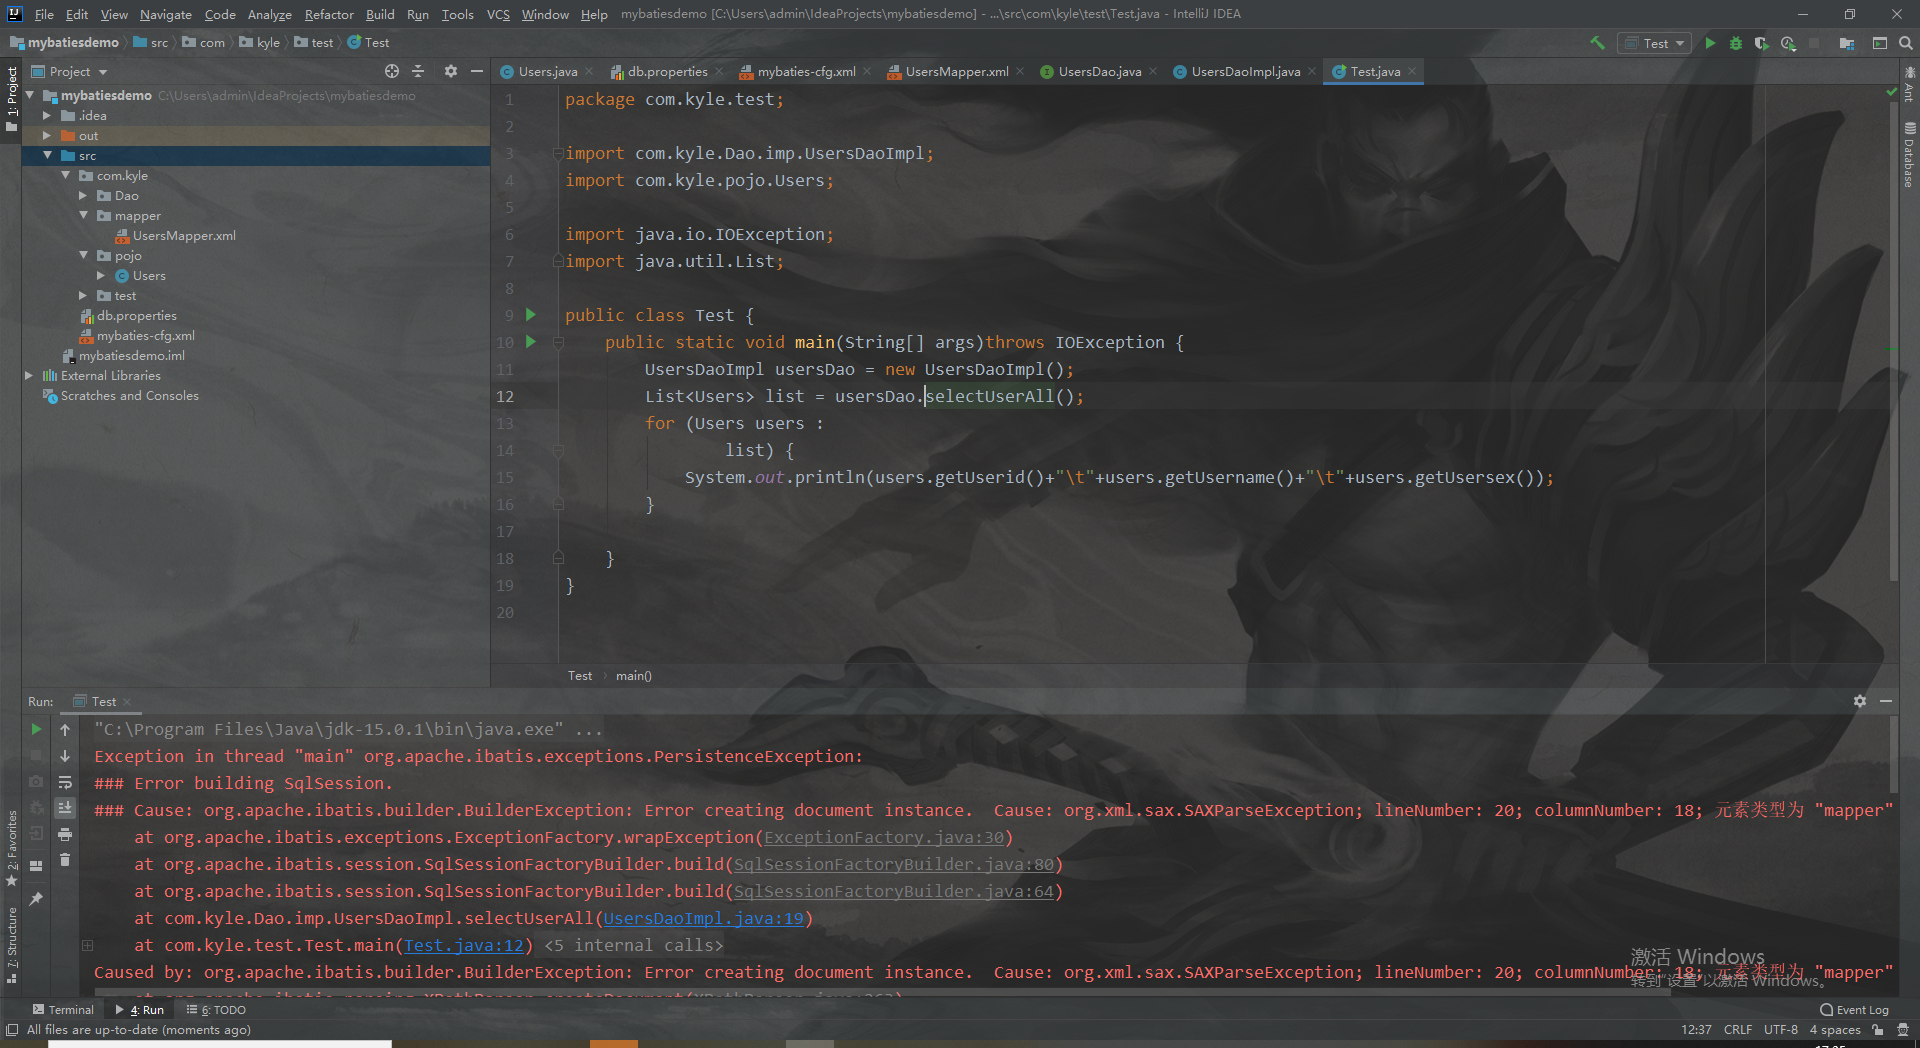The width and height of the screenshot is (1920, 1048).
Task: Open the Analyze menu
Action: [269, 14]
